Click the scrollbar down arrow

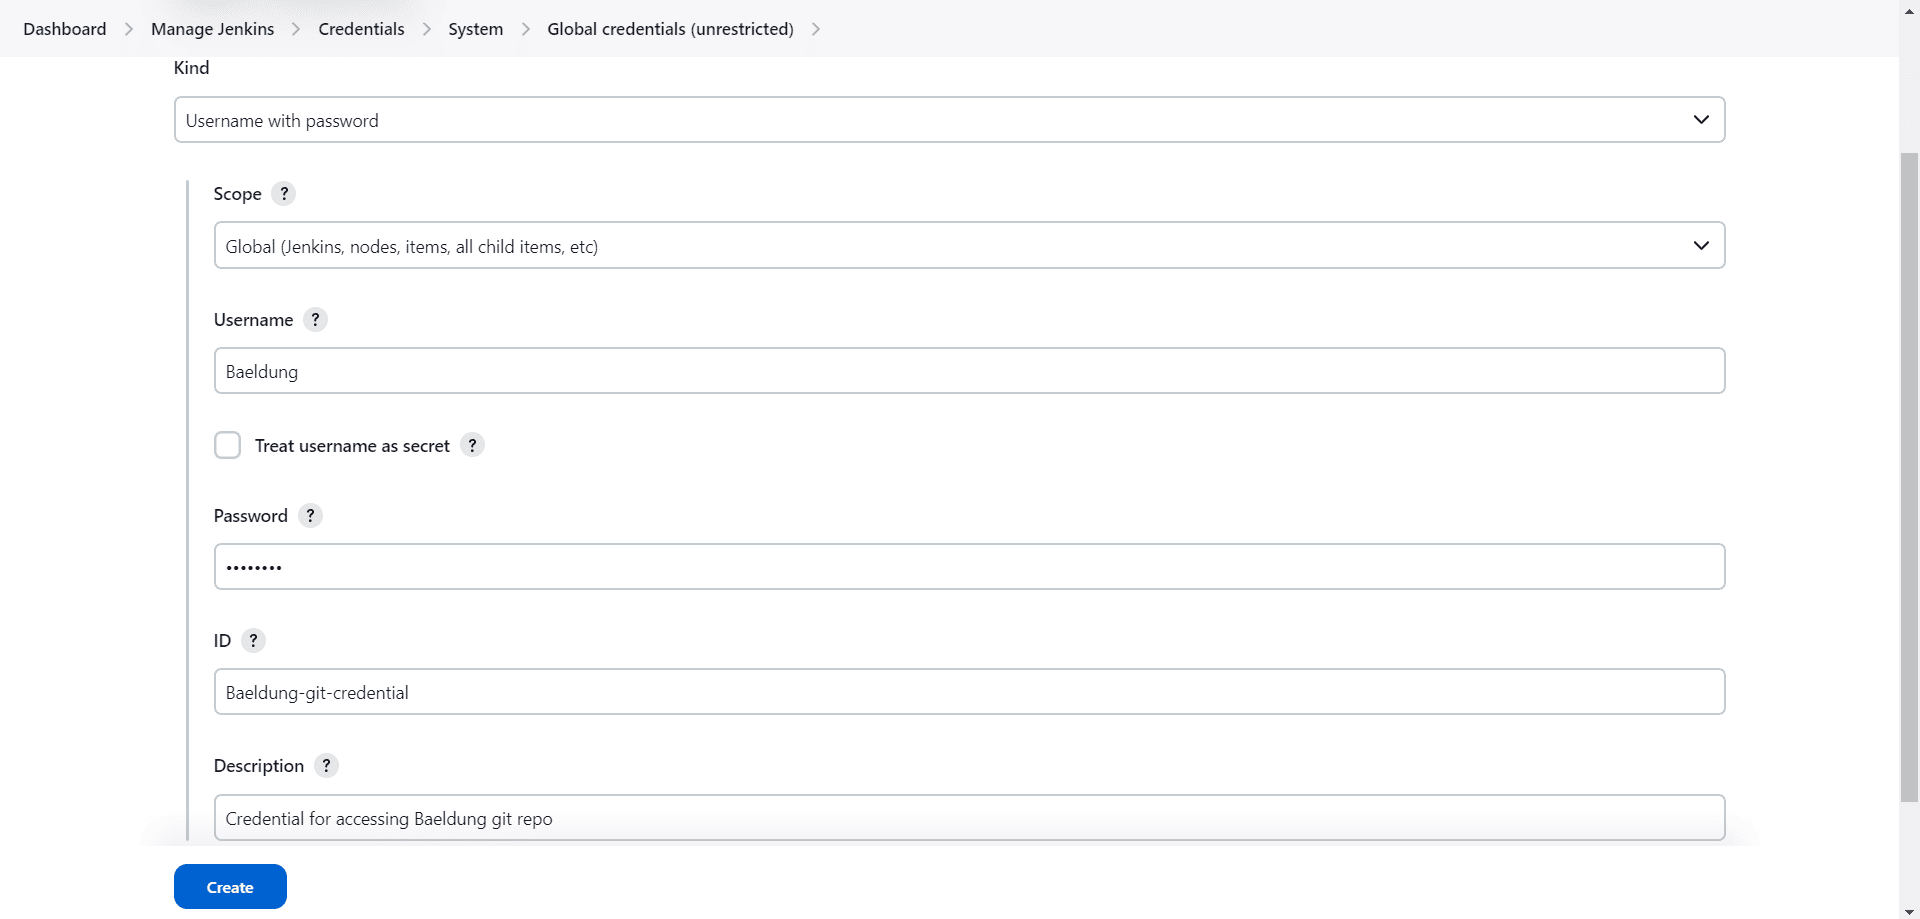coord(1910,912)
